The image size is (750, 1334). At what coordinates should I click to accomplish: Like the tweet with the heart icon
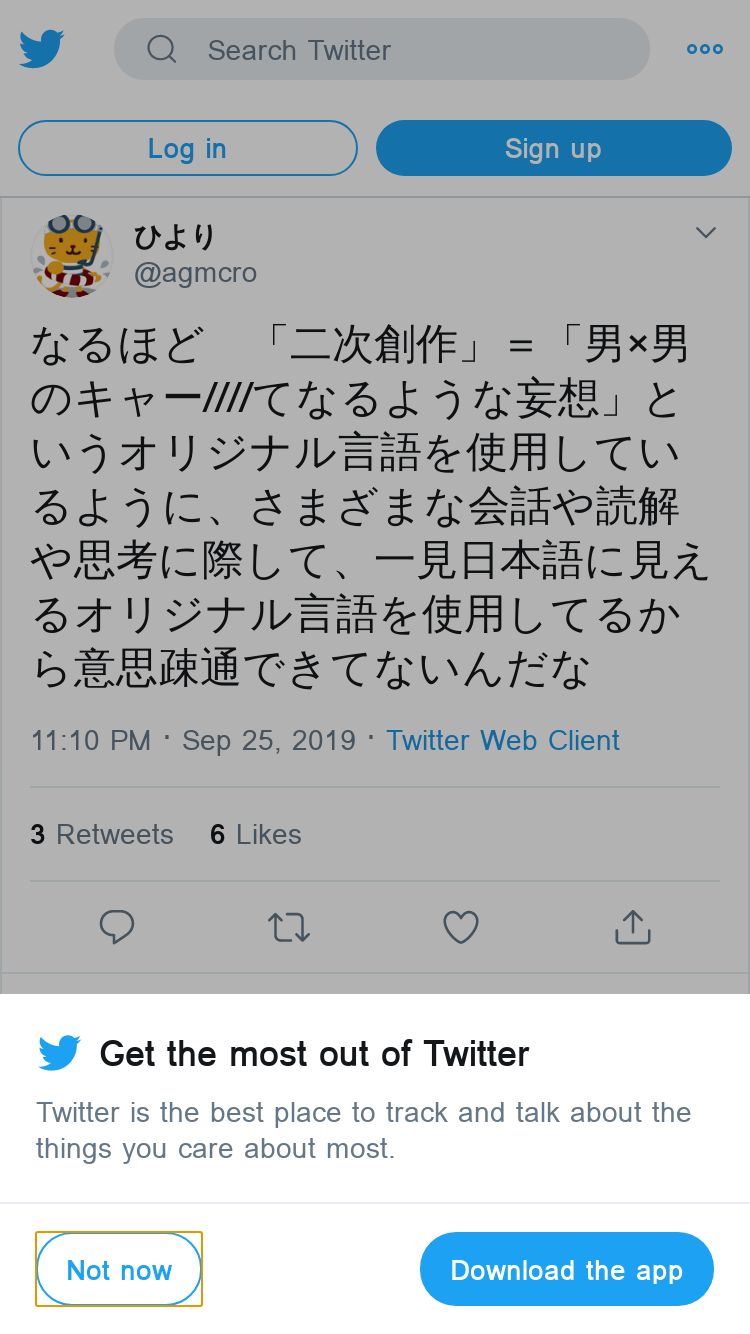point(461,928)
